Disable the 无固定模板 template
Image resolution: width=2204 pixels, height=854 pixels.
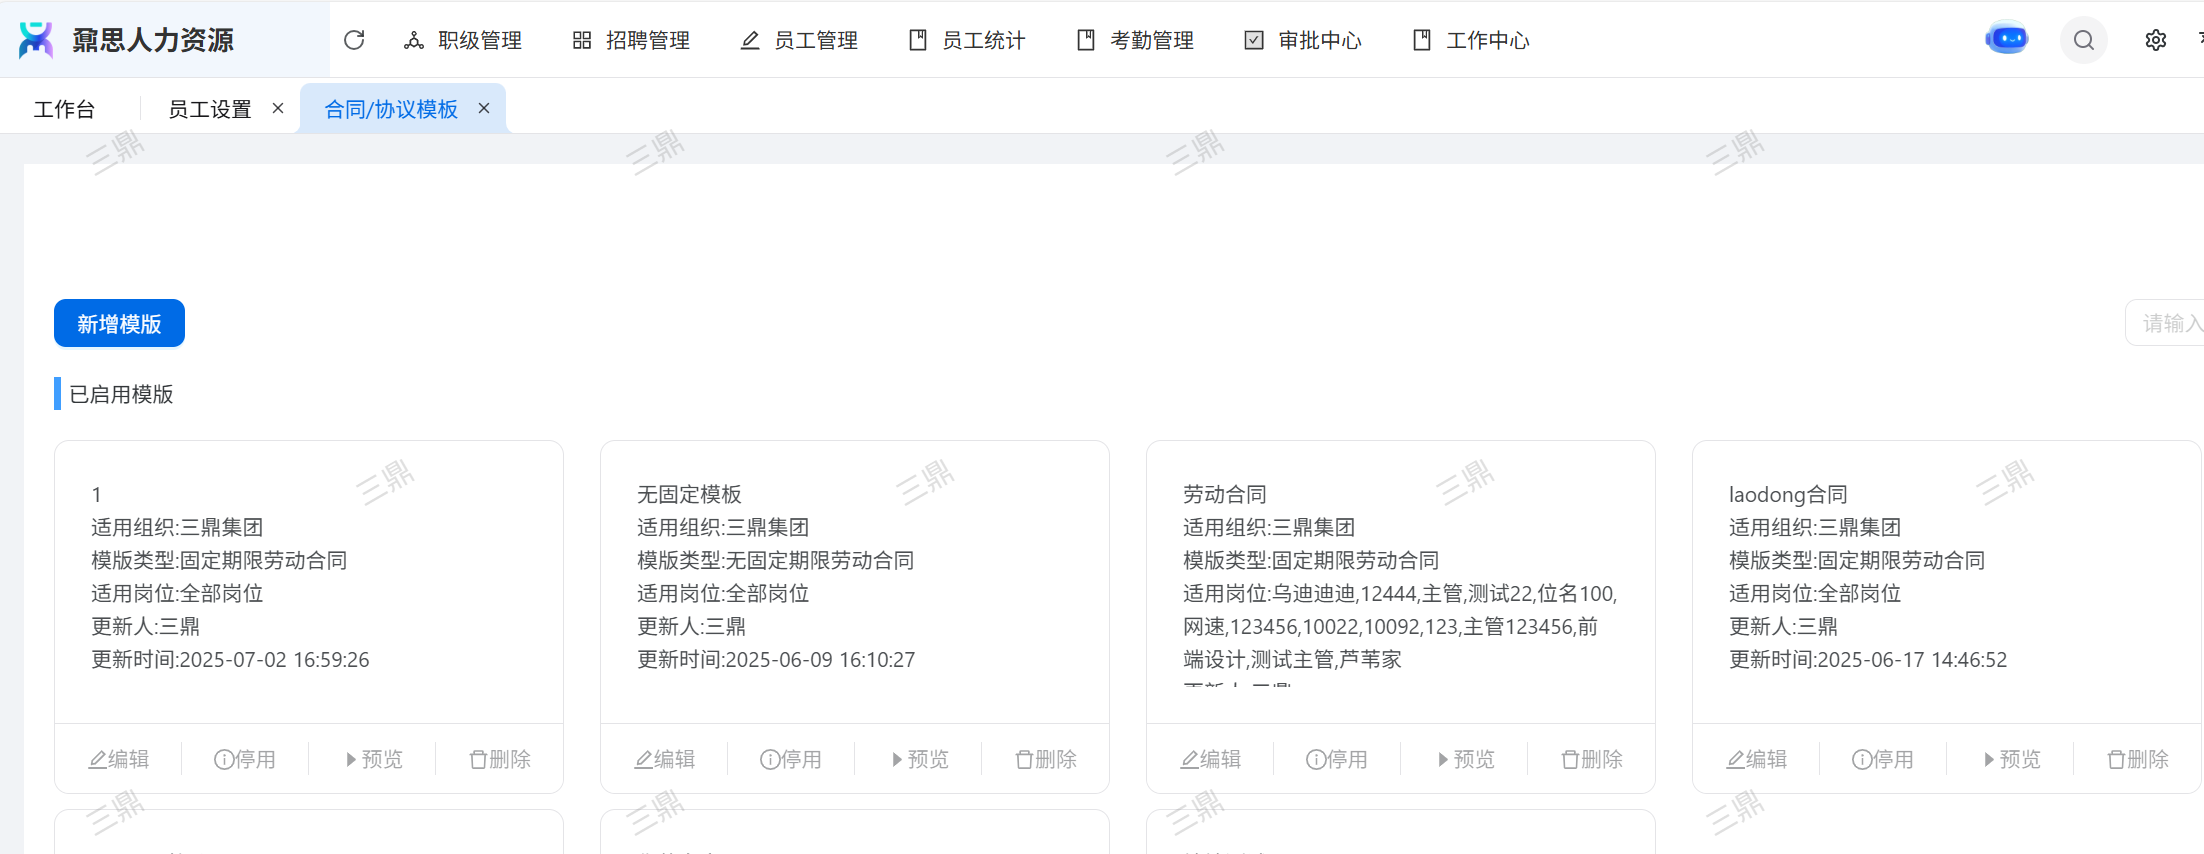[x=791, y=759]
